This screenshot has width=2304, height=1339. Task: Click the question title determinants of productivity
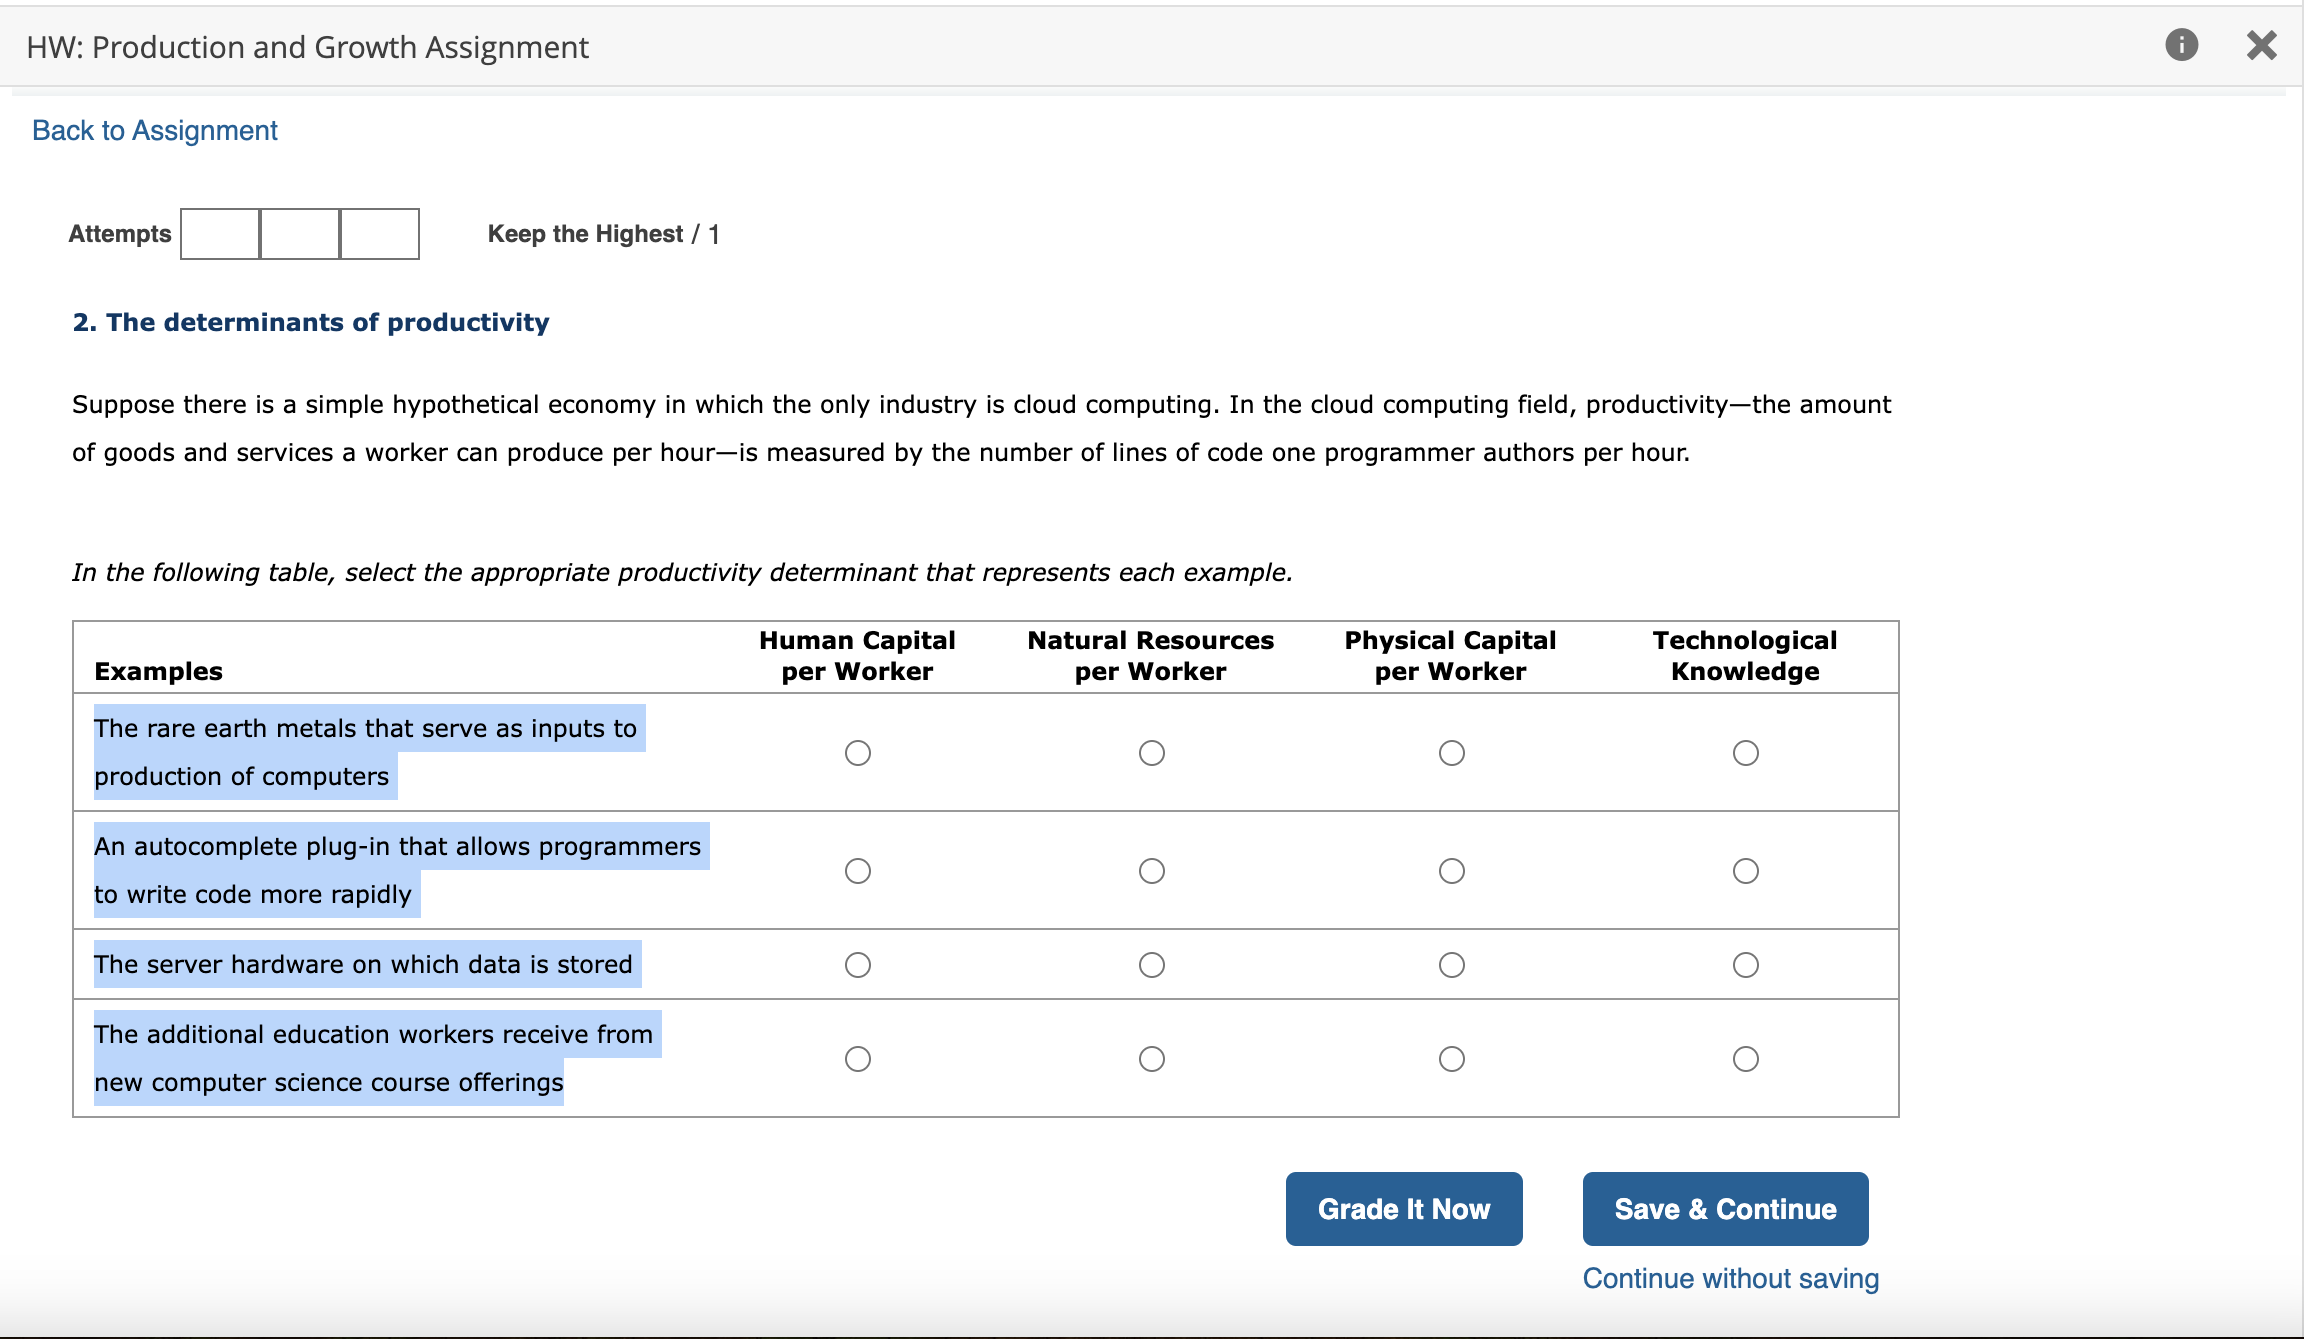point(311,323)
